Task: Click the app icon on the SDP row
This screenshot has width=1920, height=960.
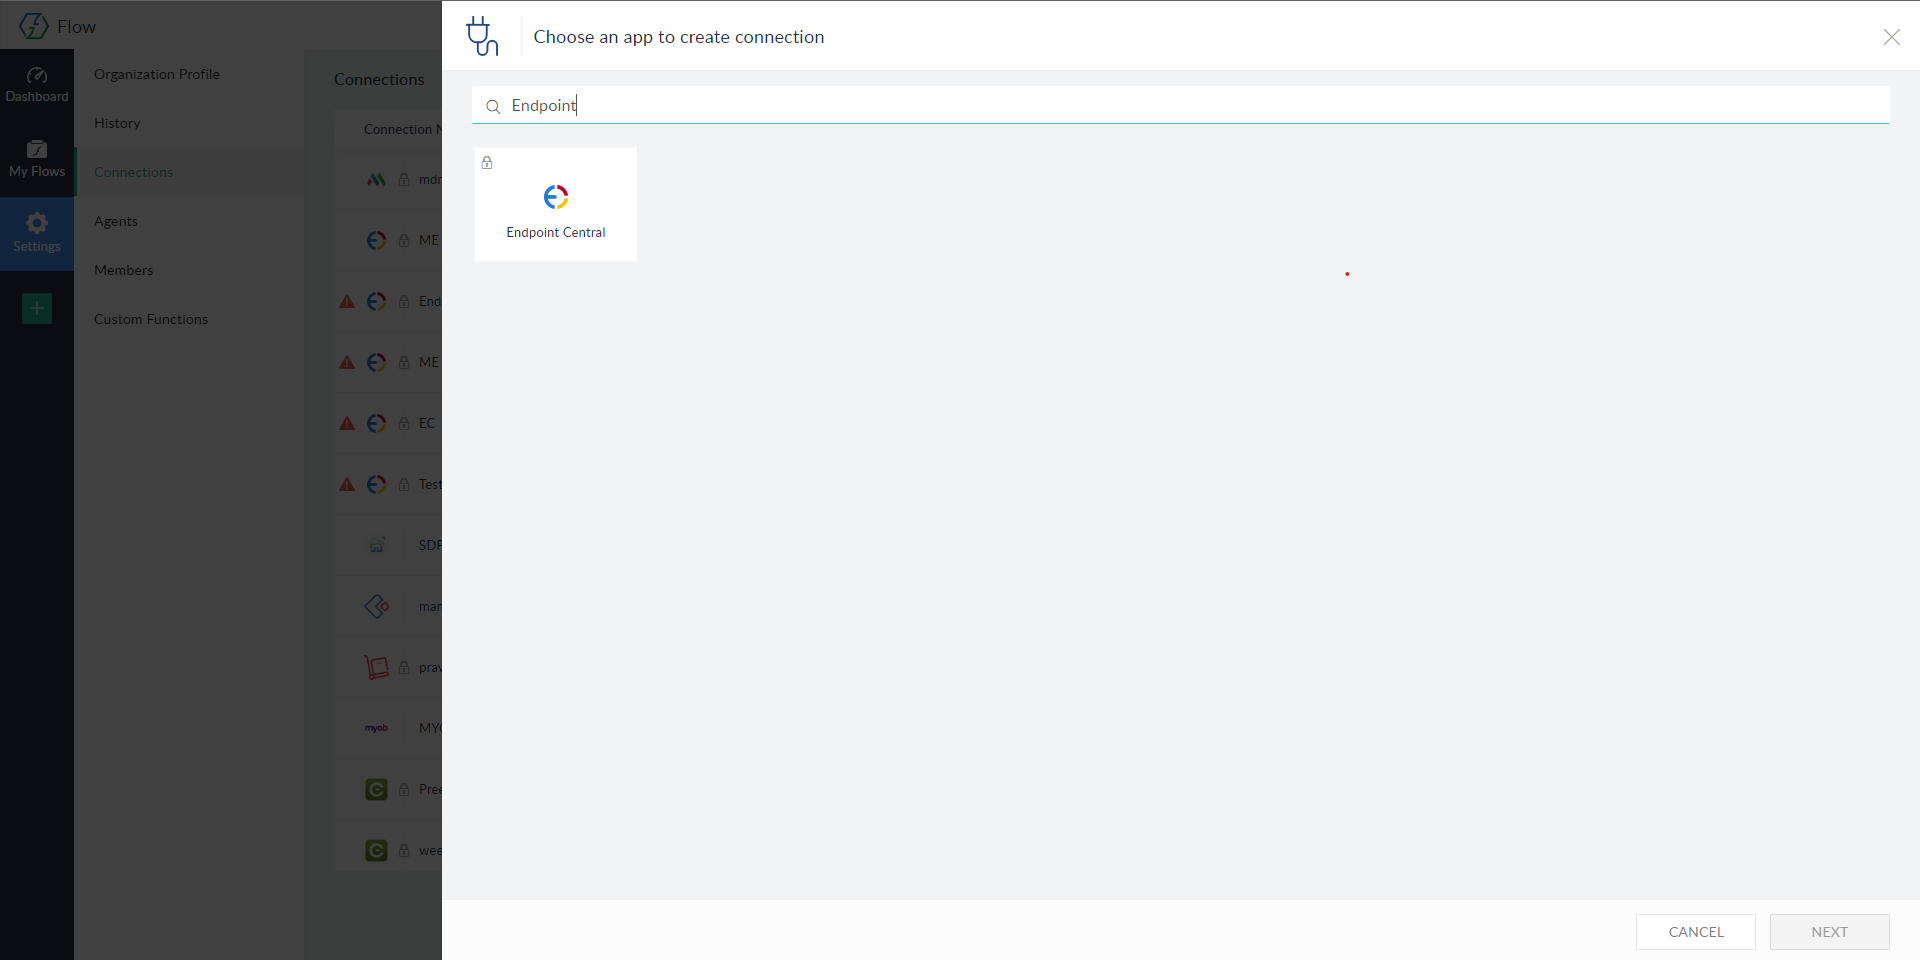Action: pos(376,545)
